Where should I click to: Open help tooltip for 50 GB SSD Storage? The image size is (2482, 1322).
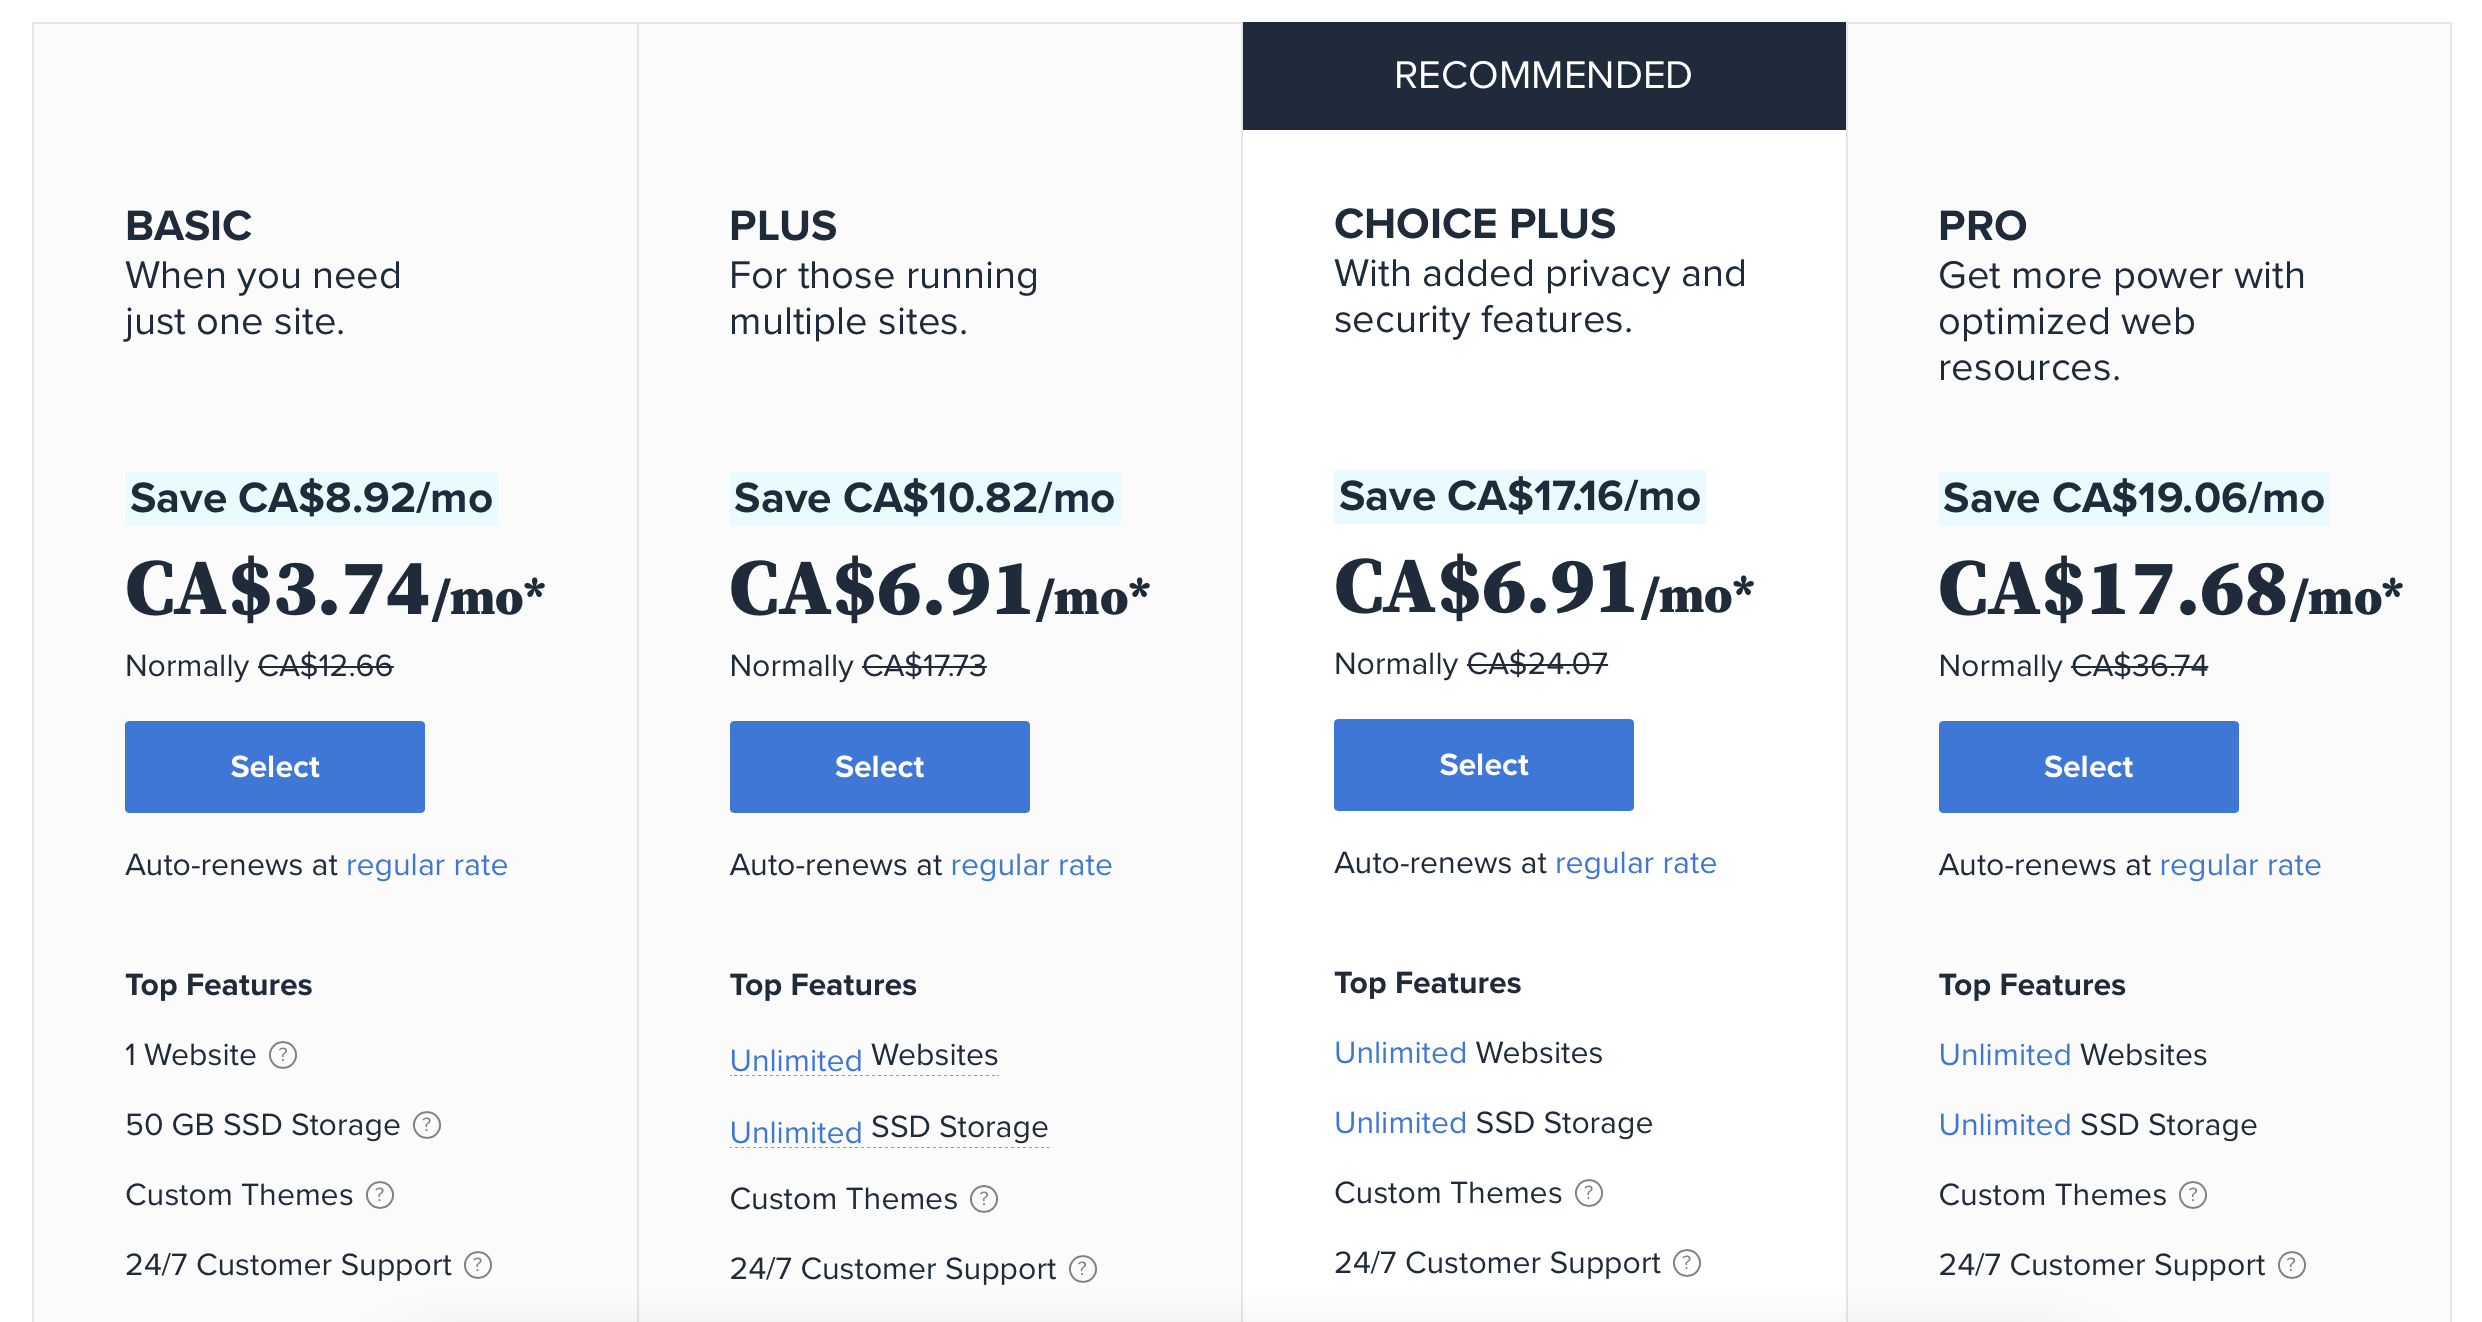[x=427, y=1125]
